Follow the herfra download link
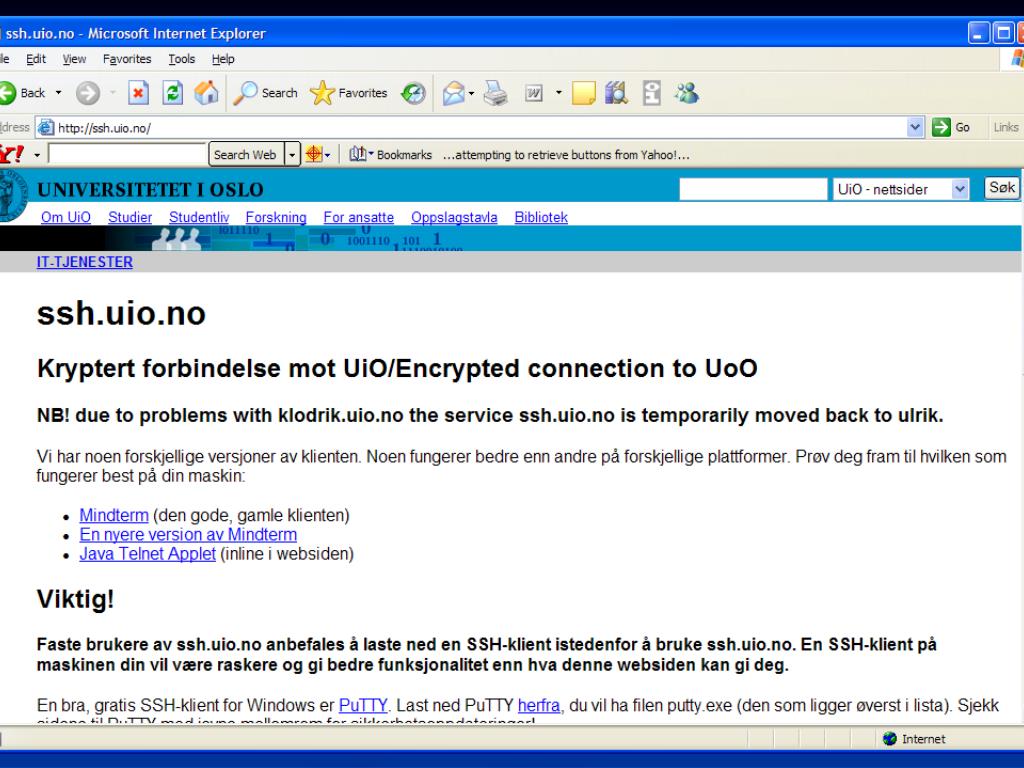Viewport: 1024px width, 768px height. click(x=539, y=705)
